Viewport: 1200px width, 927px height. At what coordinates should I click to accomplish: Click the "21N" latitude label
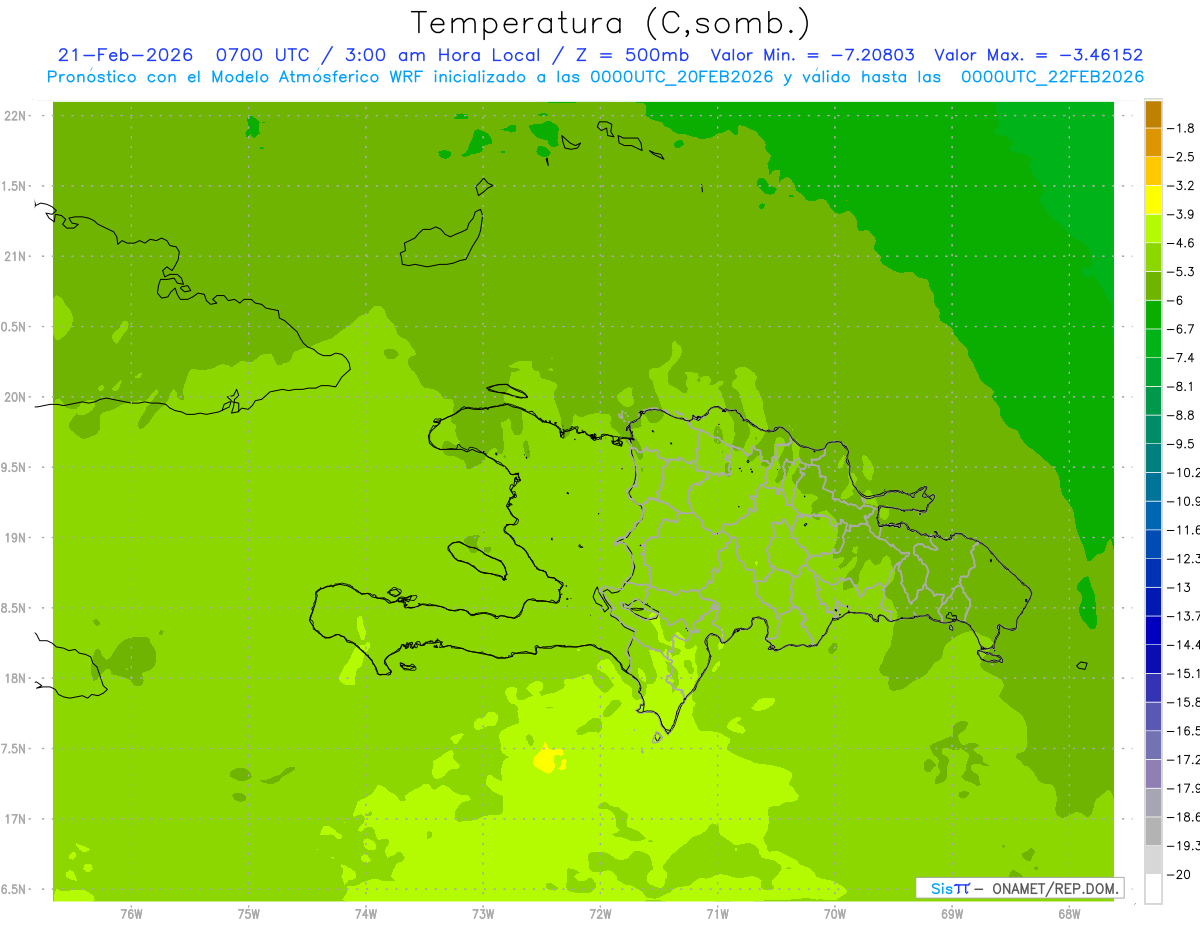pos(14,256)
